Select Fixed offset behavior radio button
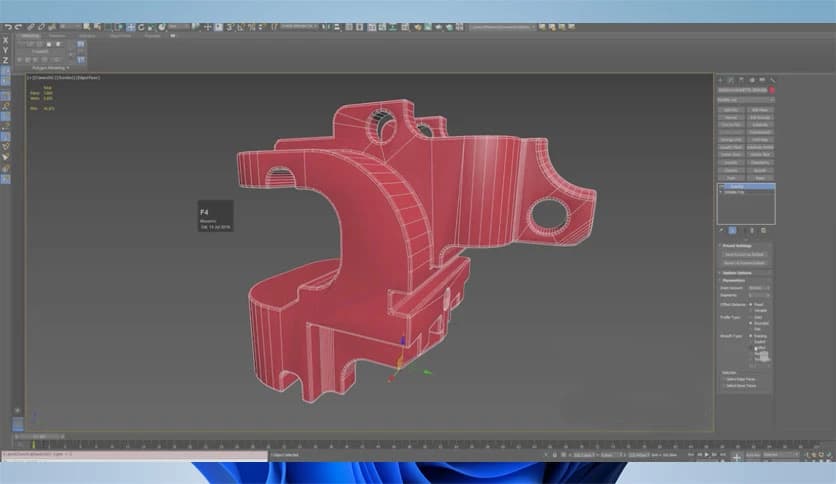836x484 pixels. tap(752, 304)
